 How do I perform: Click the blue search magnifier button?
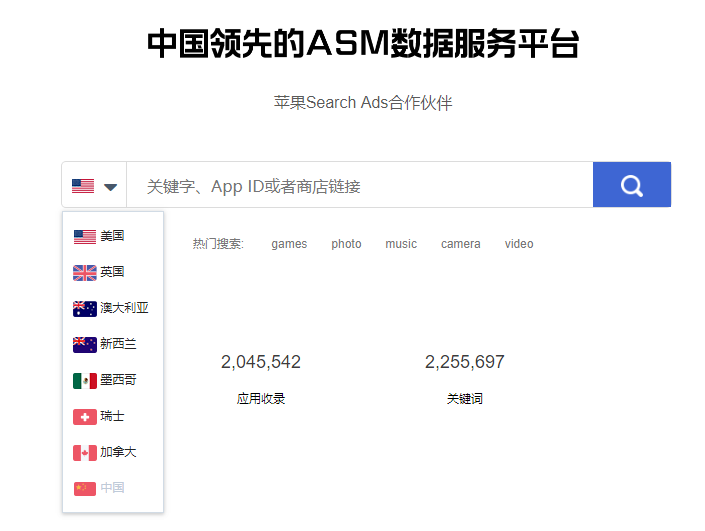tap(632, 185)
